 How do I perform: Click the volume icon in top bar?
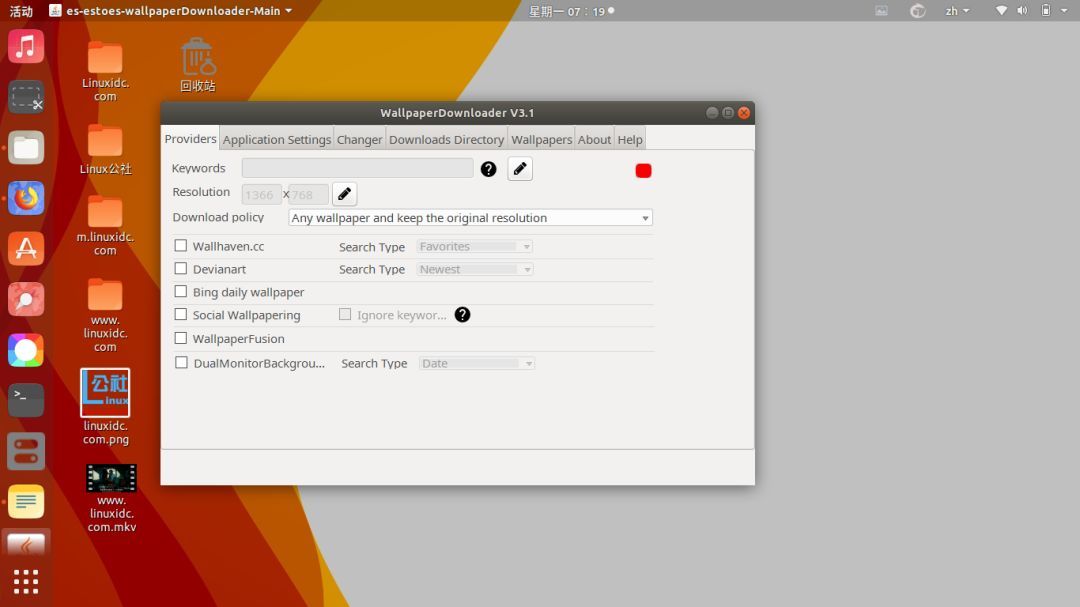pyautogui.click(x=1023, y=10)
